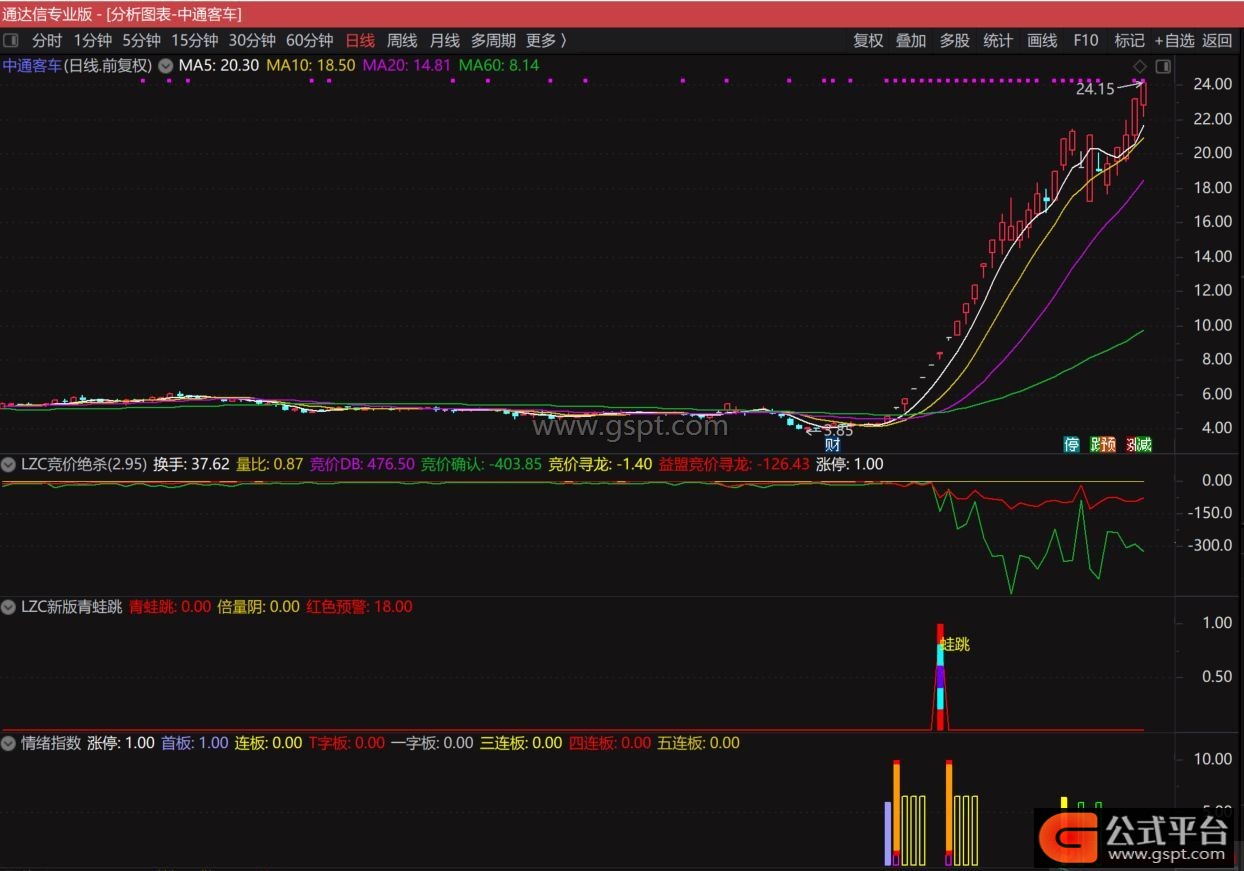Activate the 画线 drawing tool
This screenshot has height=871, width=1244.
click(1042, 41)
